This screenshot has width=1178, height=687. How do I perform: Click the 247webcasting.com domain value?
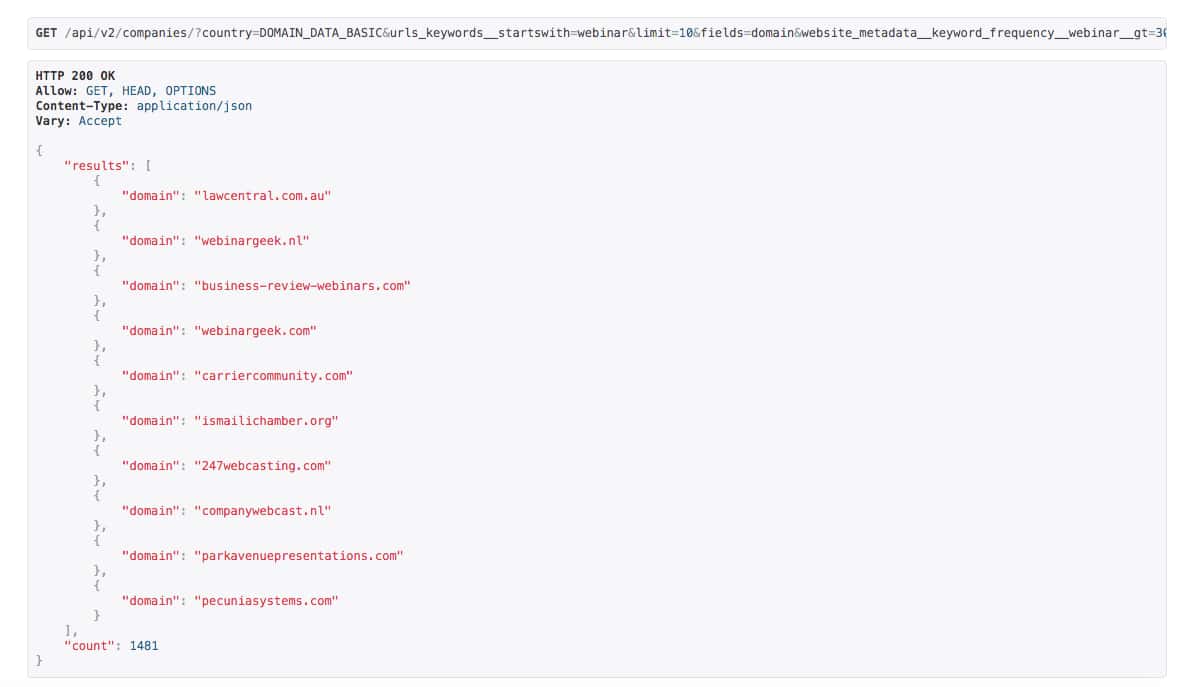click(x=262, y=465)
